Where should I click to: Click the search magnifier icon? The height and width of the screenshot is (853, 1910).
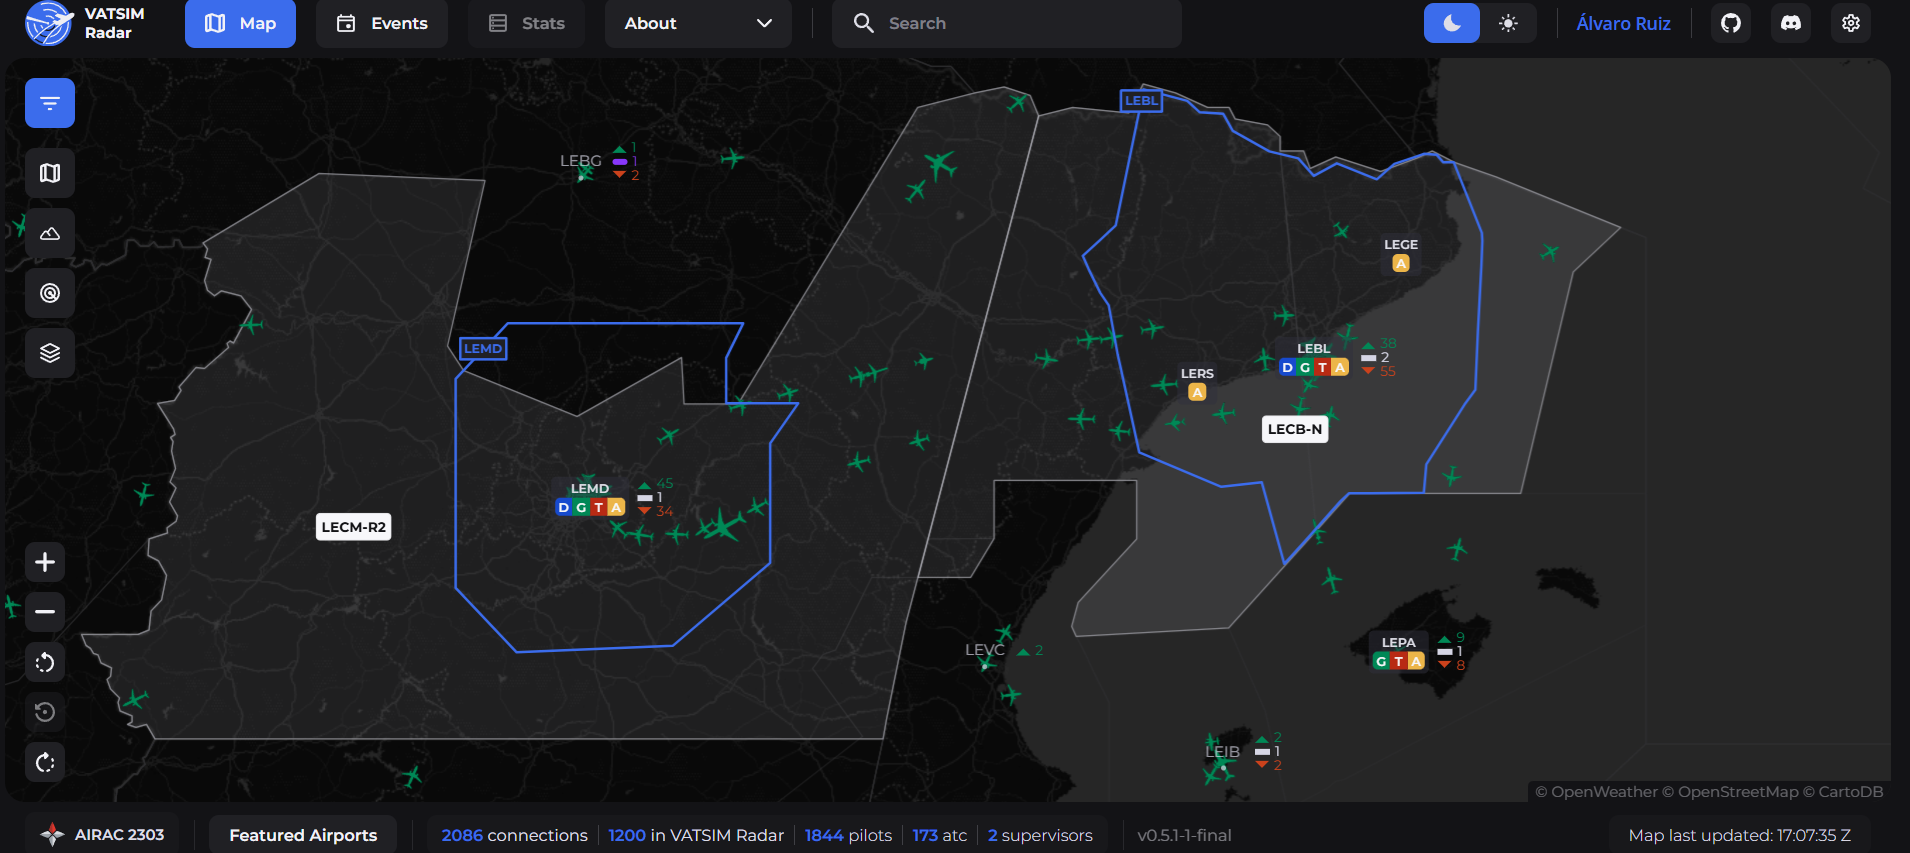(864, 23)
